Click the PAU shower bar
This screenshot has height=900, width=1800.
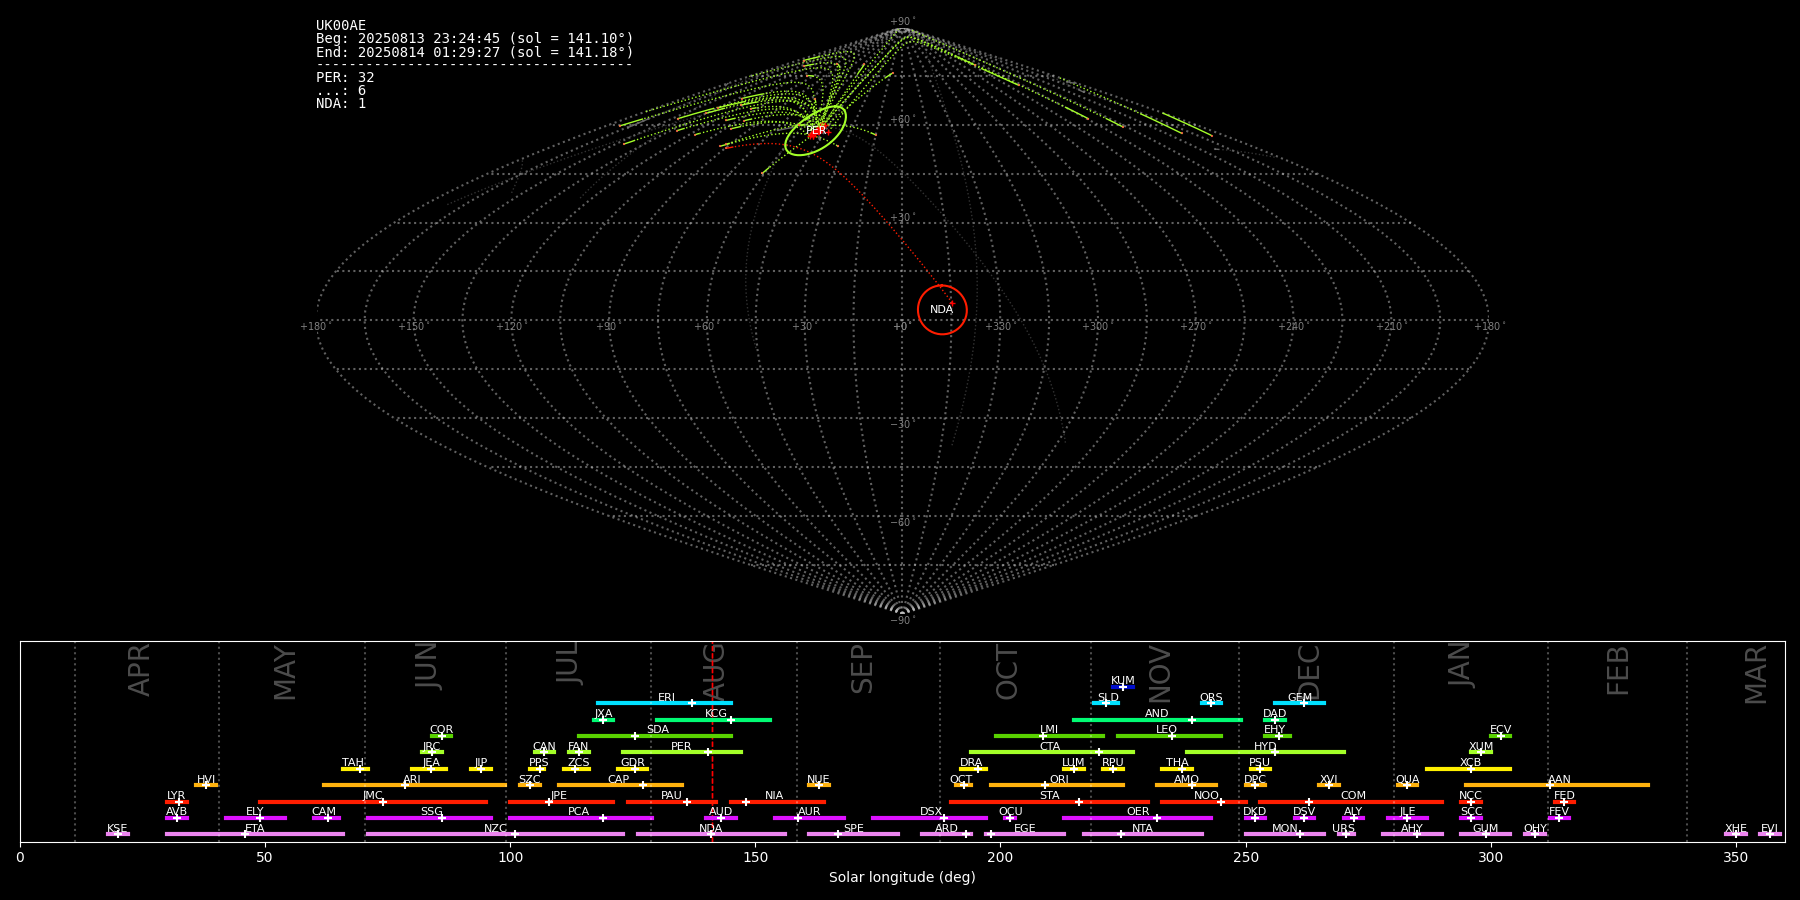pos(671,802)
